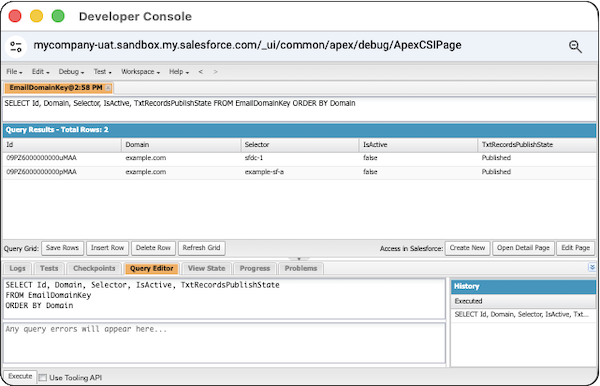Click the TxtRecordsPublishState column header
The image size is (600, 386).
tap(537, 145)
